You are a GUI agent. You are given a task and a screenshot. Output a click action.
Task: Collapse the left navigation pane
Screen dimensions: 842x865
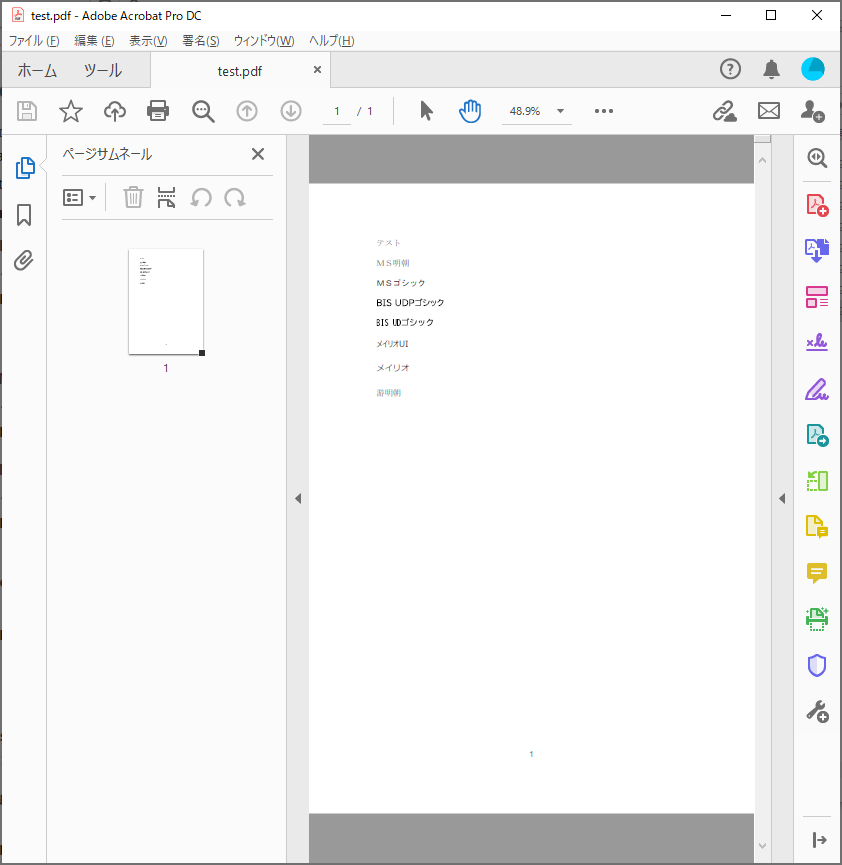[298, 499]
